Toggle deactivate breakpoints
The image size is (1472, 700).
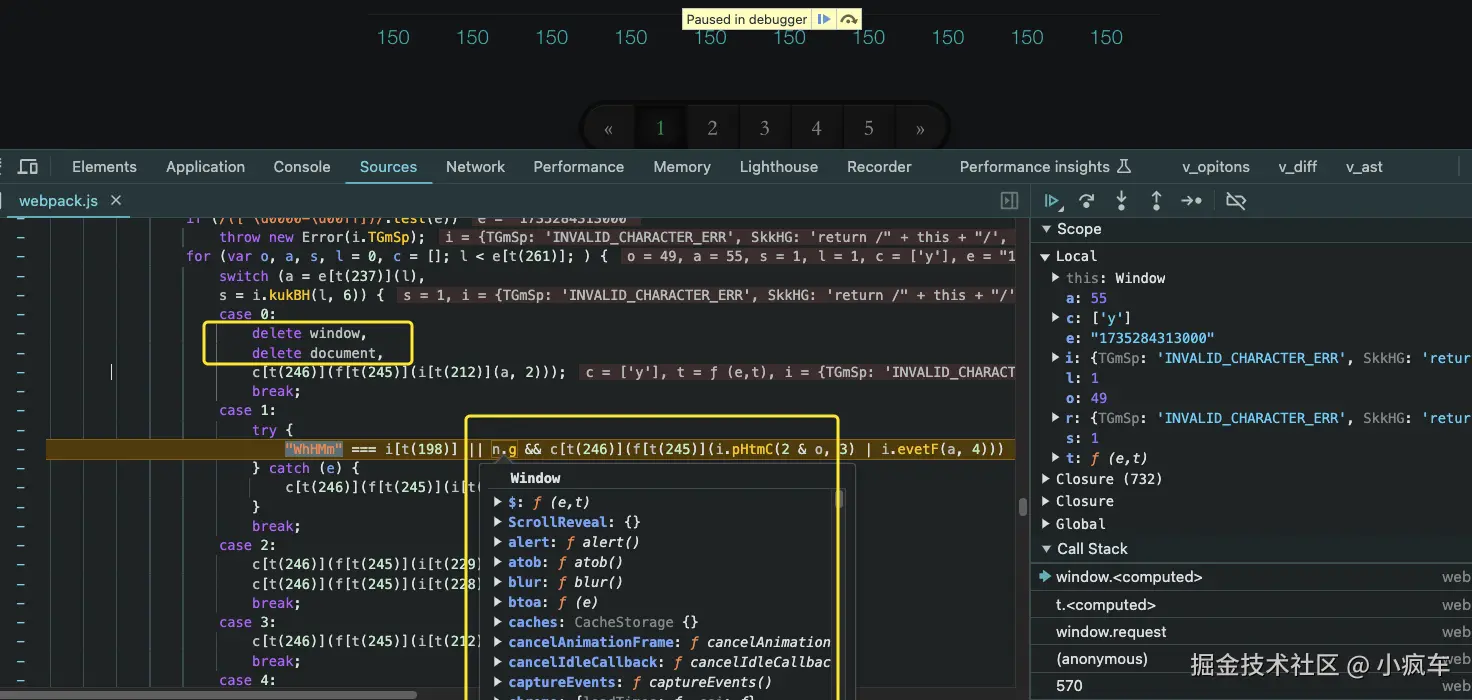(x=1236, y=201)
